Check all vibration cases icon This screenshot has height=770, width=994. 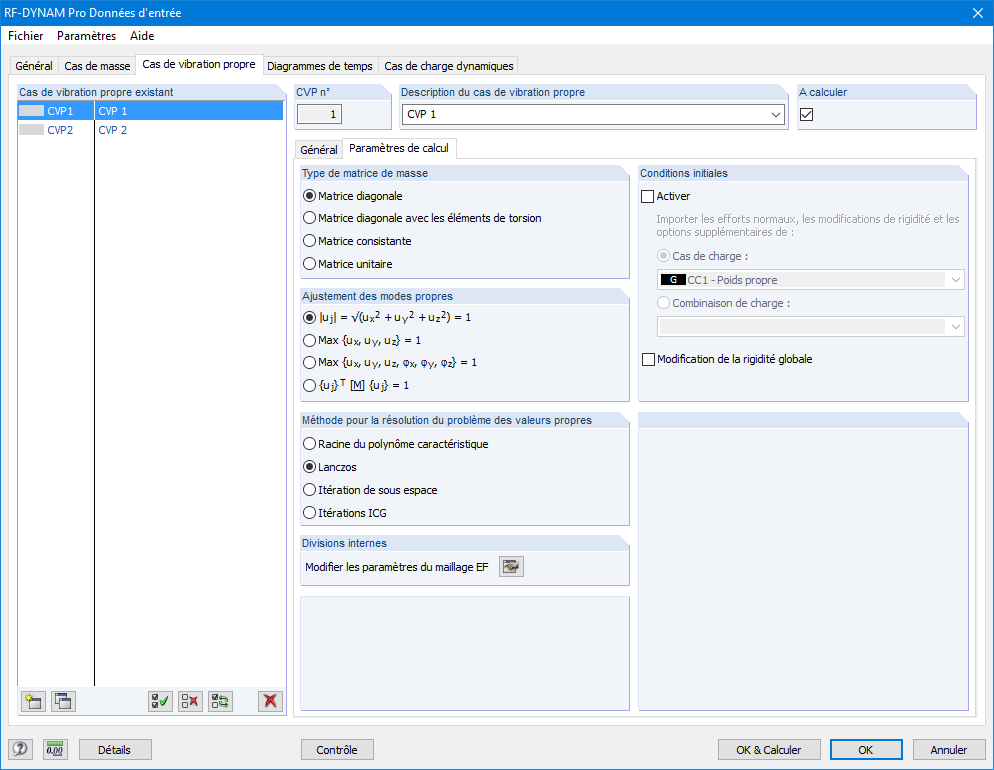click(160, 701)
